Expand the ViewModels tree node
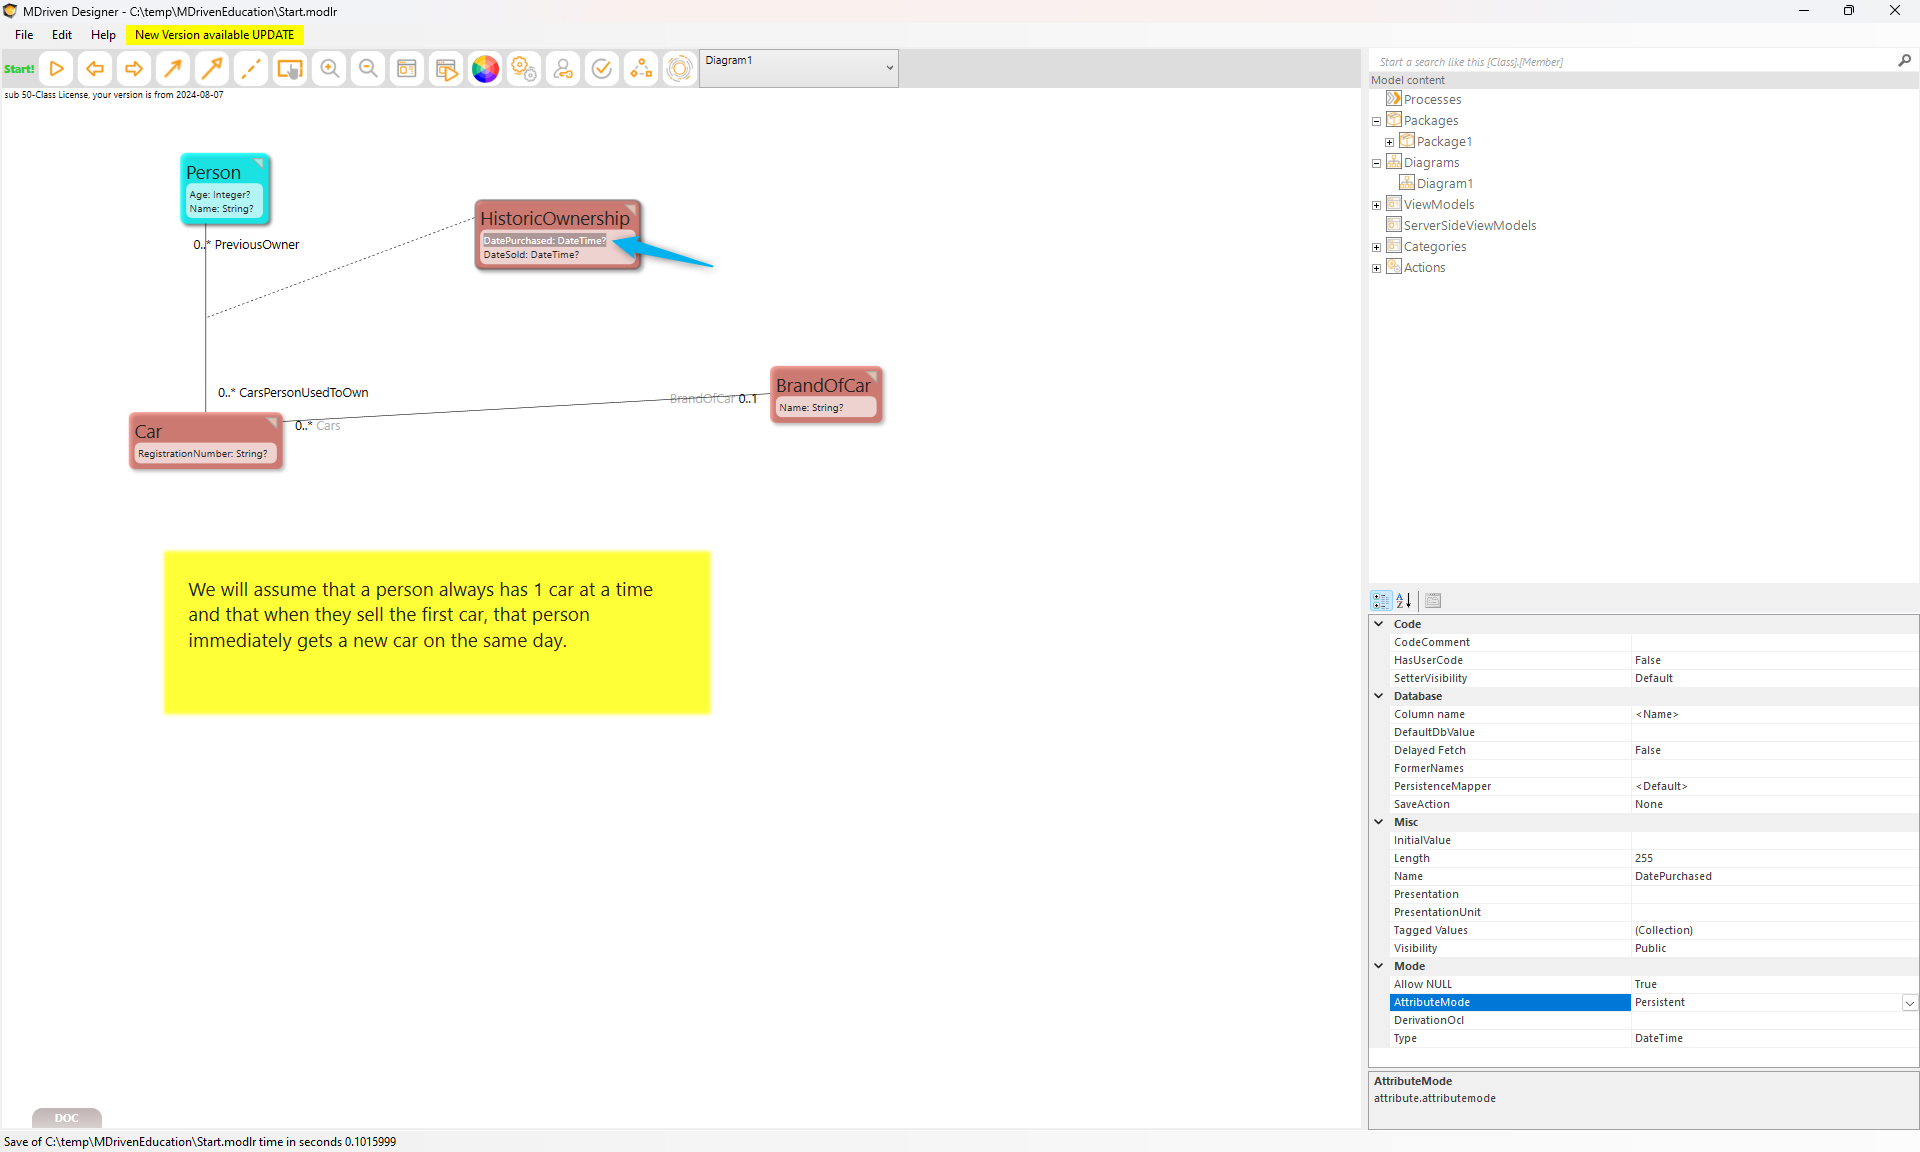1920x1152 pixels. (x=1376, y=205)
